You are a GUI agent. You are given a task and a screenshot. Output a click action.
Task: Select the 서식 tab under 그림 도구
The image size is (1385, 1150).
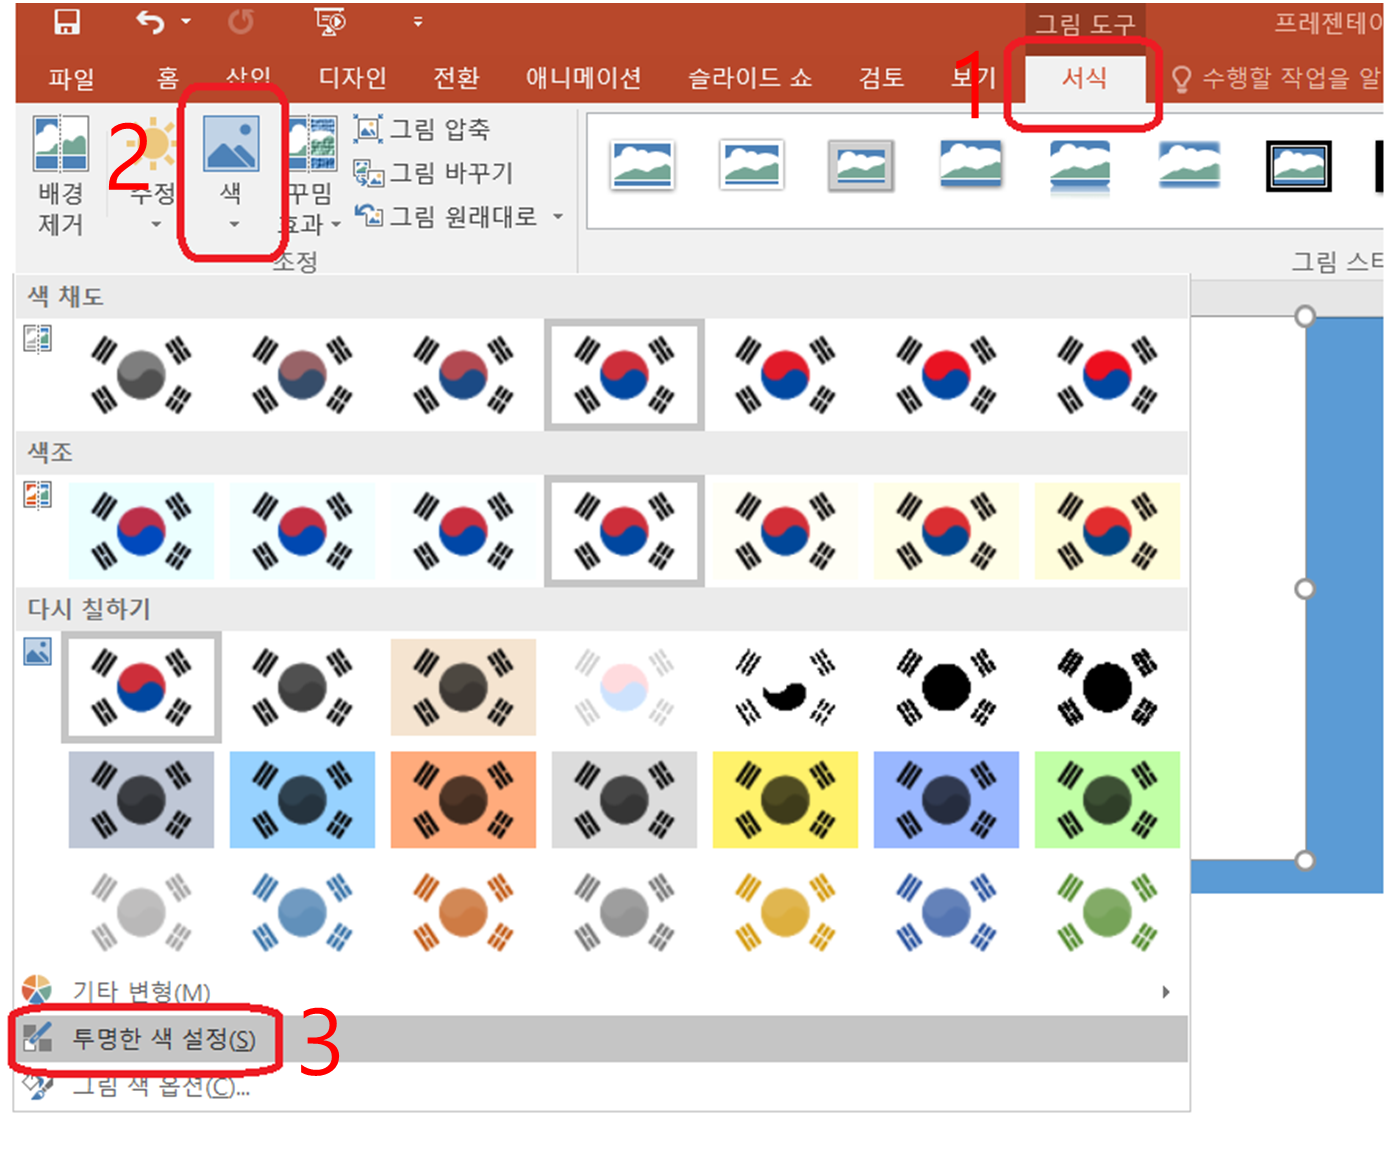click(1084, 78)
